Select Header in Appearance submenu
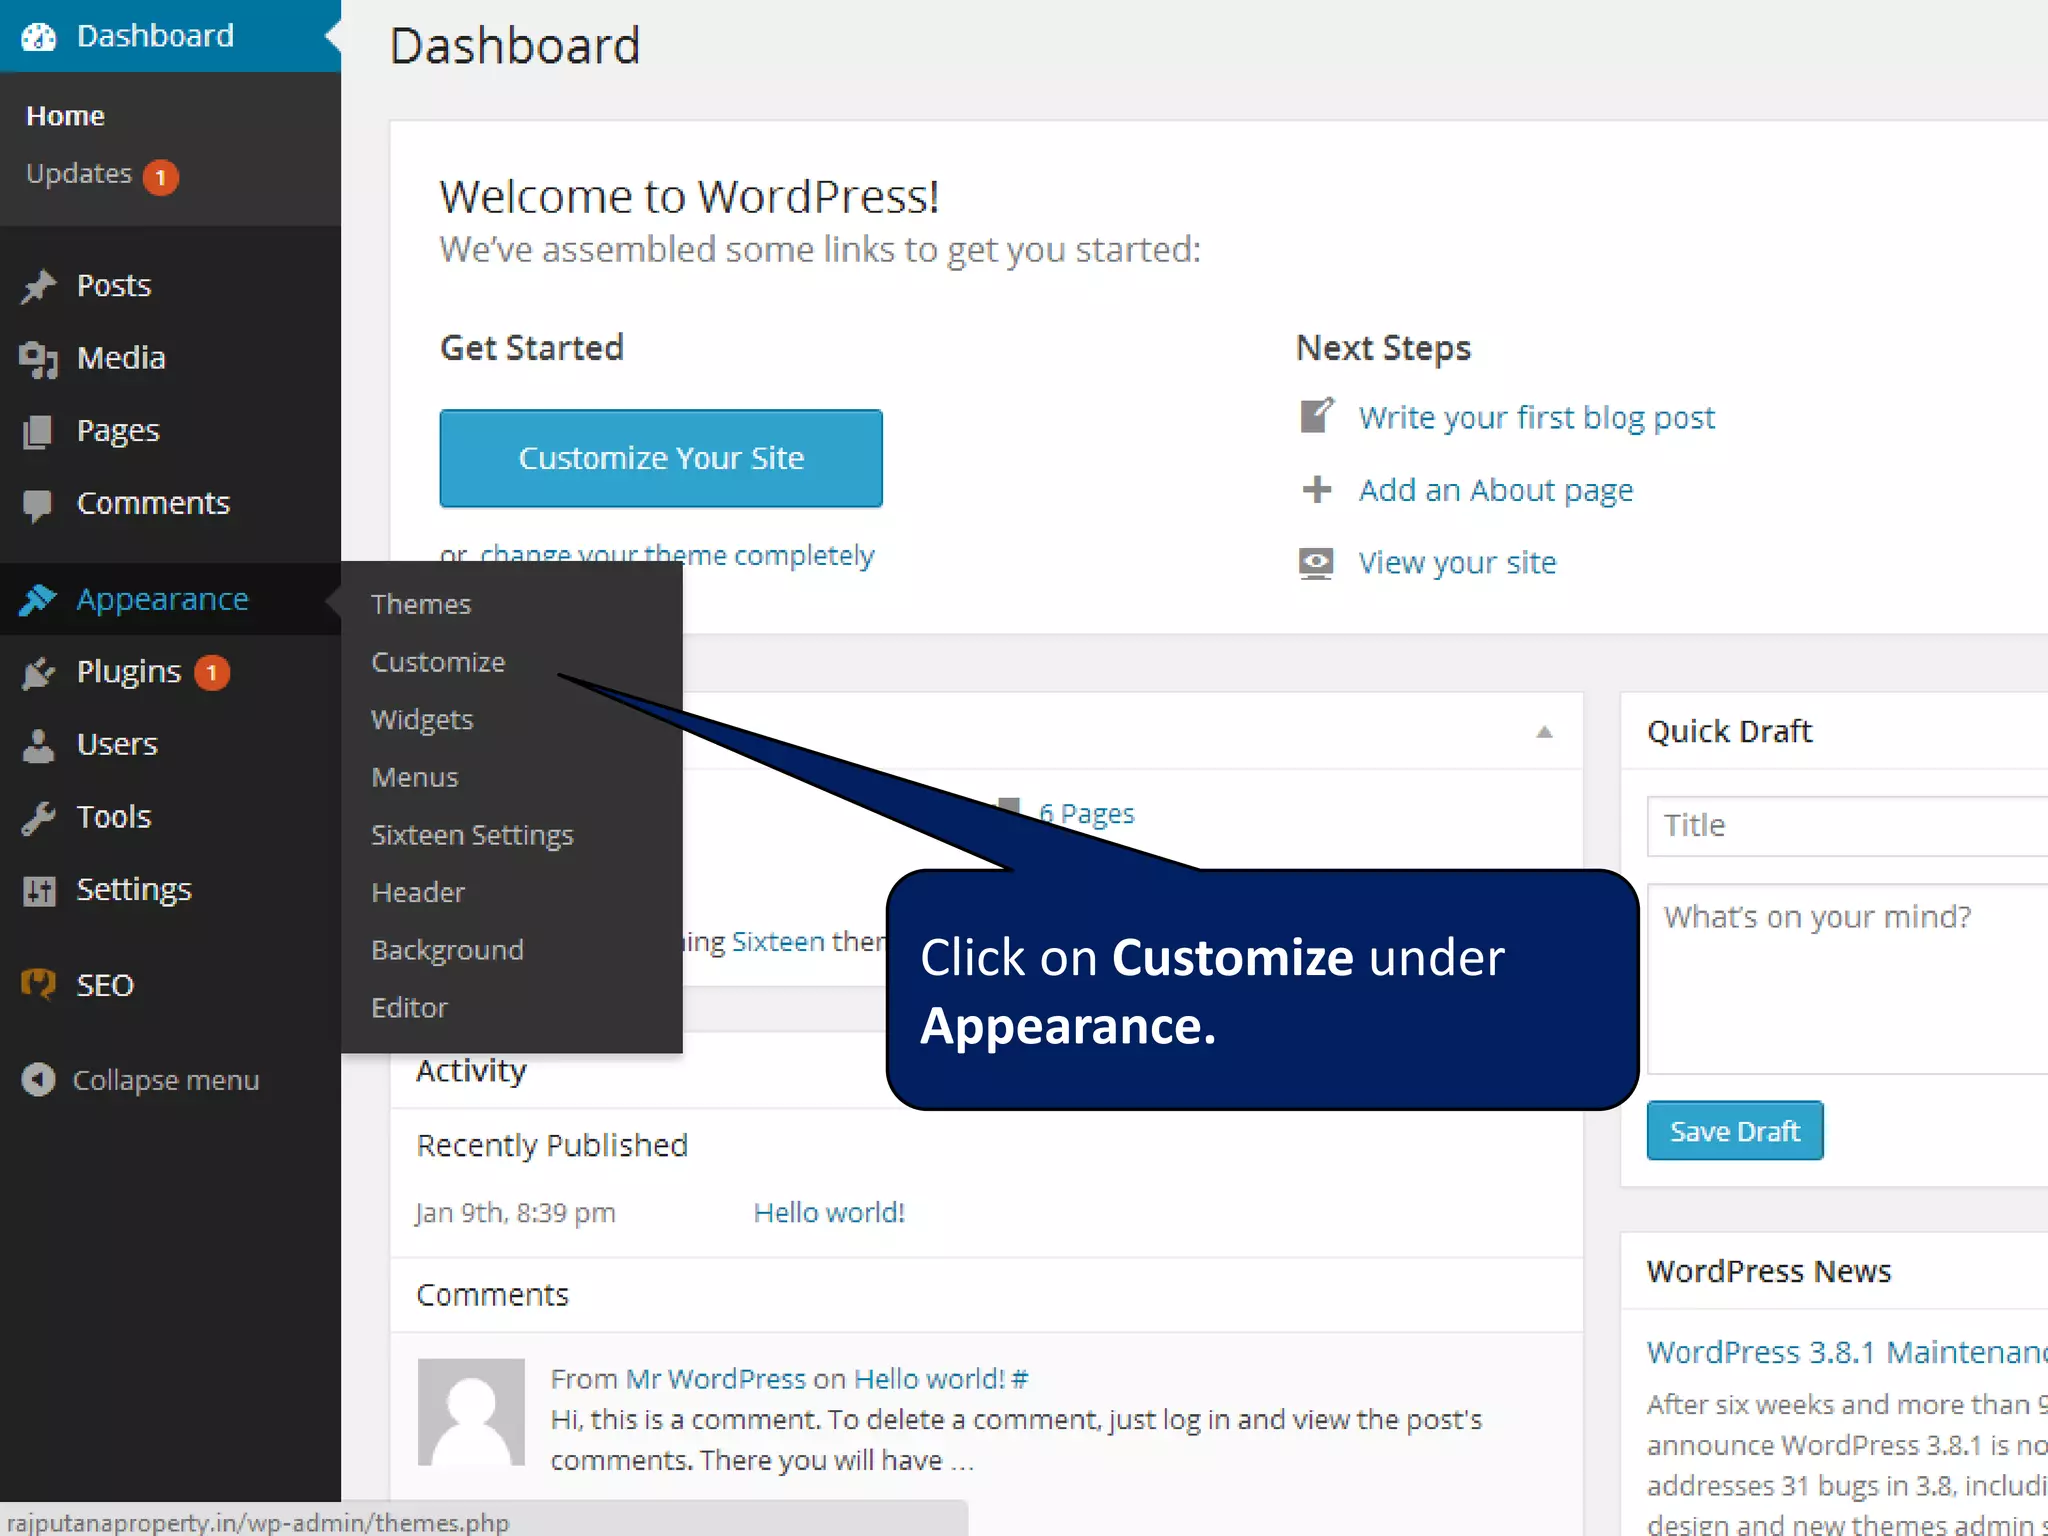 point(418,892)
